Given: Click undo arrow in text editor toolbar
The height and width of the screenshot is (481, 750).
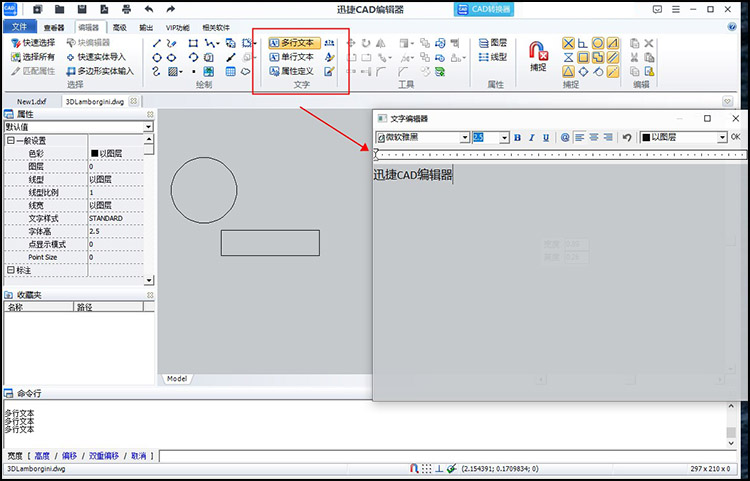Looking at the screenshot, I should pos(627,138).
